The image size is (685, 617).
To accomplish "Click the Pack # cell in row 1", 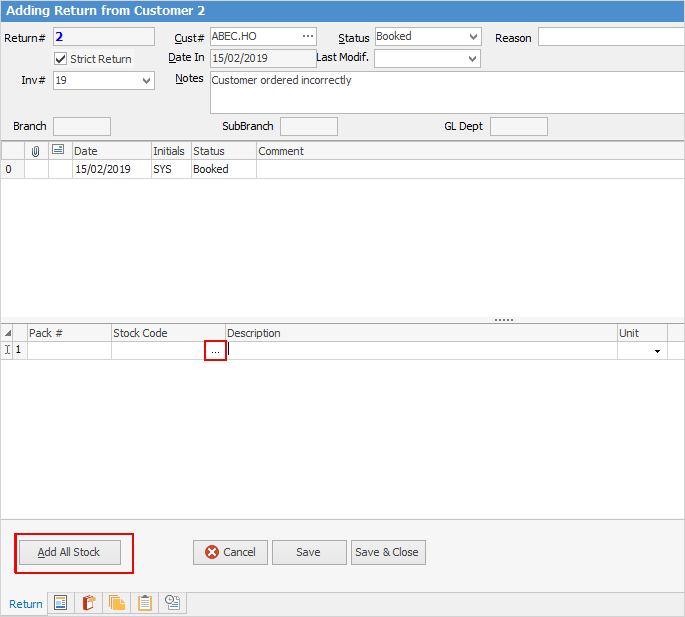I will click(x=69, y=350).
